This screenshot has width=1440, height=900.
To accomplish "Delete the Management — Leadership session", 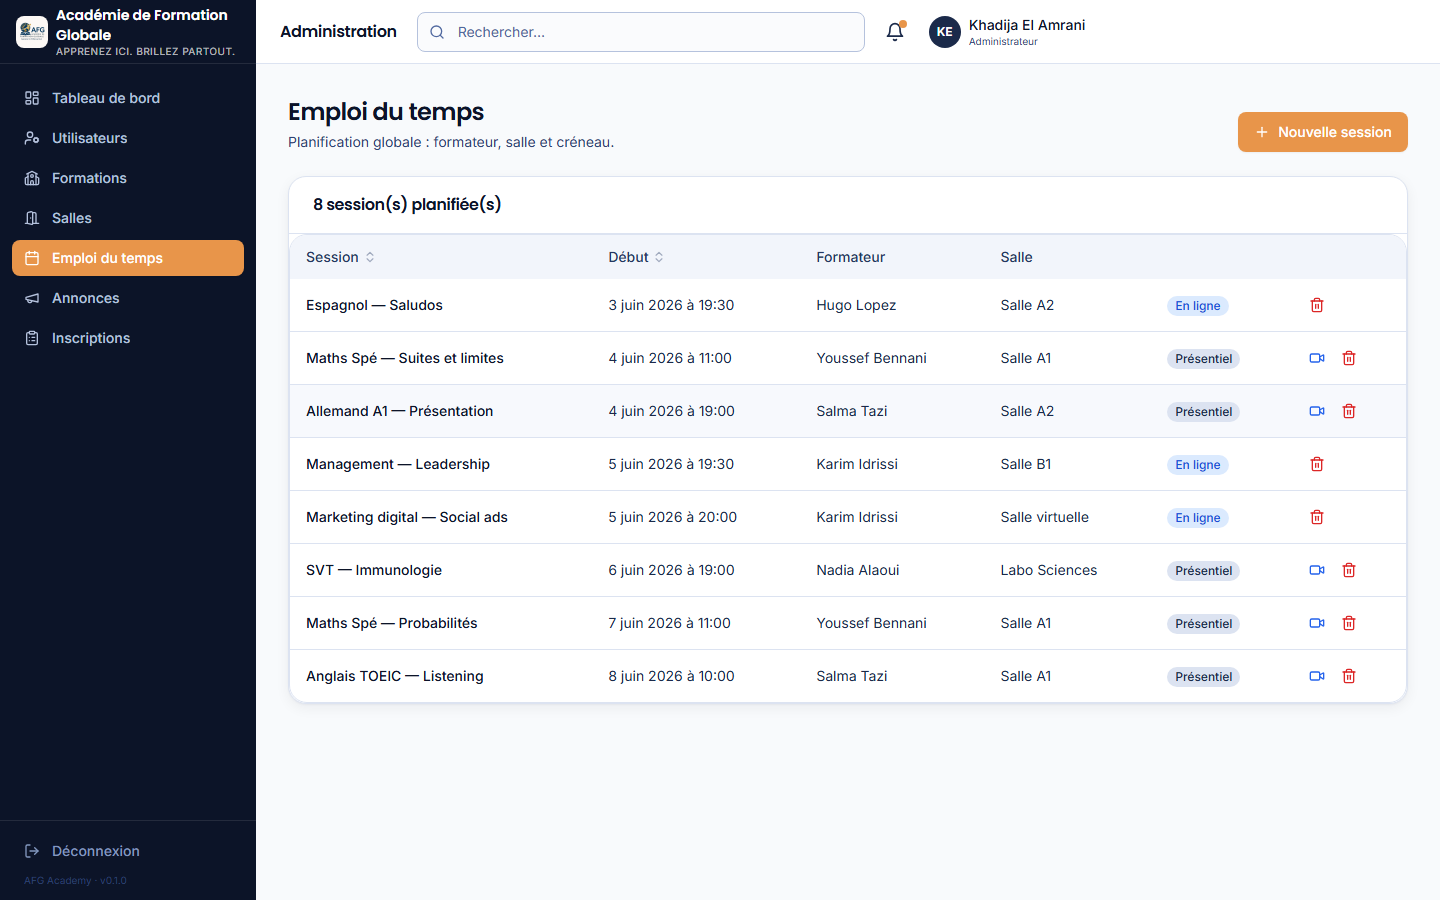I will coord(1317,464).
